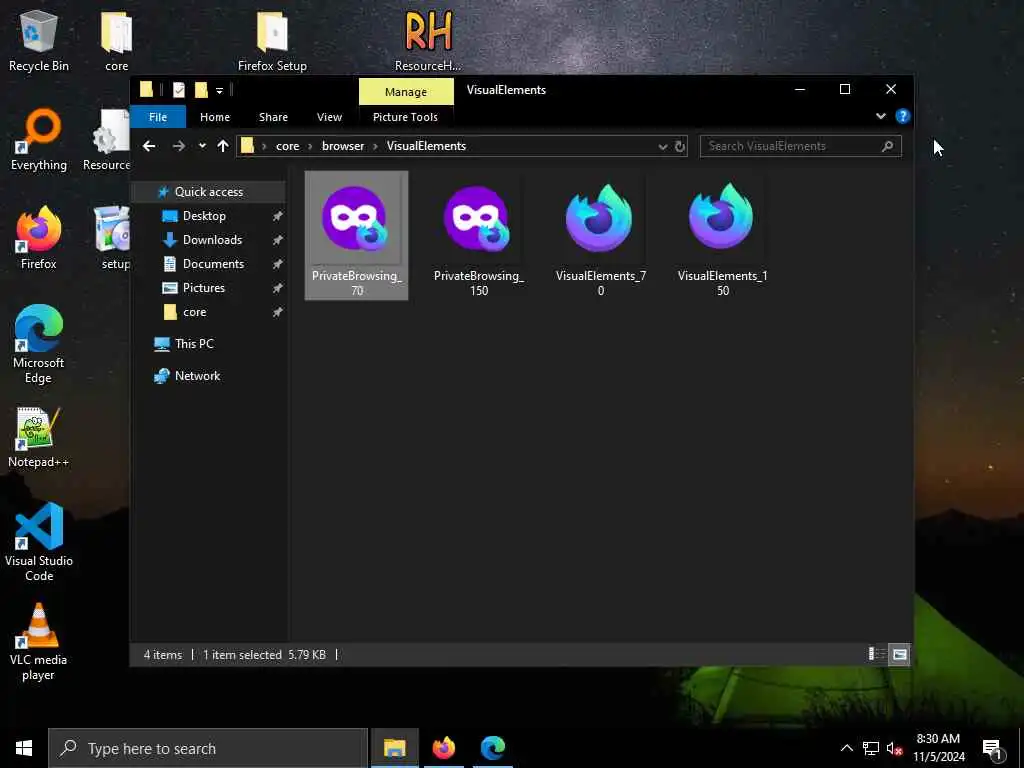Select the VLC media player desktop shortcut
1024x768 pixels.
point(39,642)
